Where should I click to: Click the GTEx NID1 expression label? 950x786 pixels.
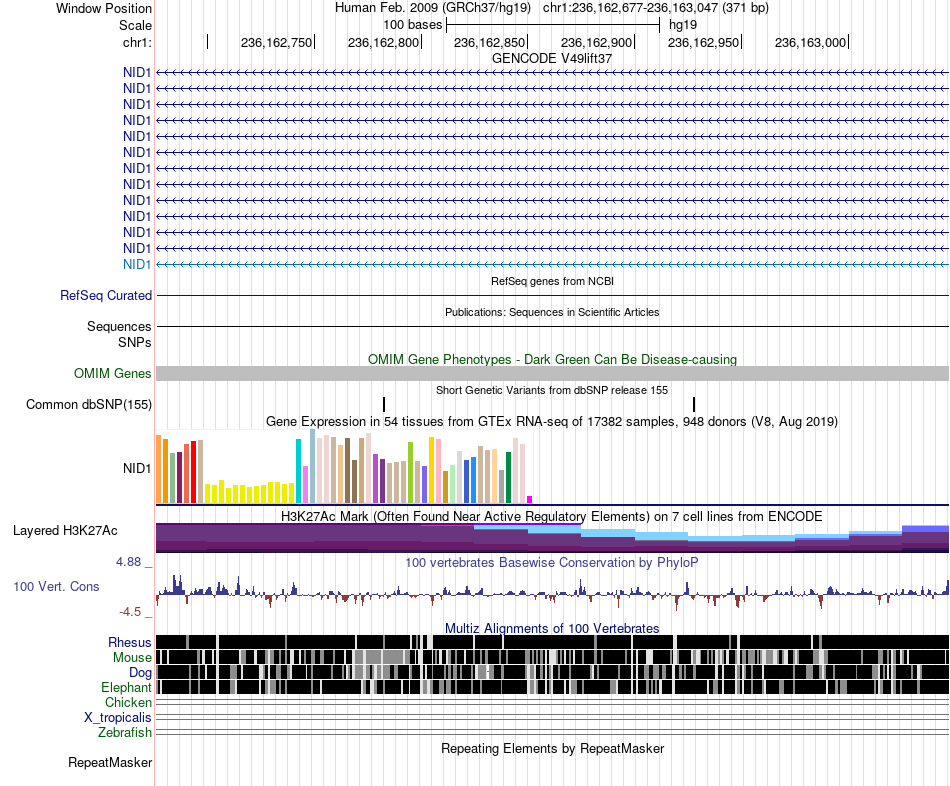coord(137,468)
